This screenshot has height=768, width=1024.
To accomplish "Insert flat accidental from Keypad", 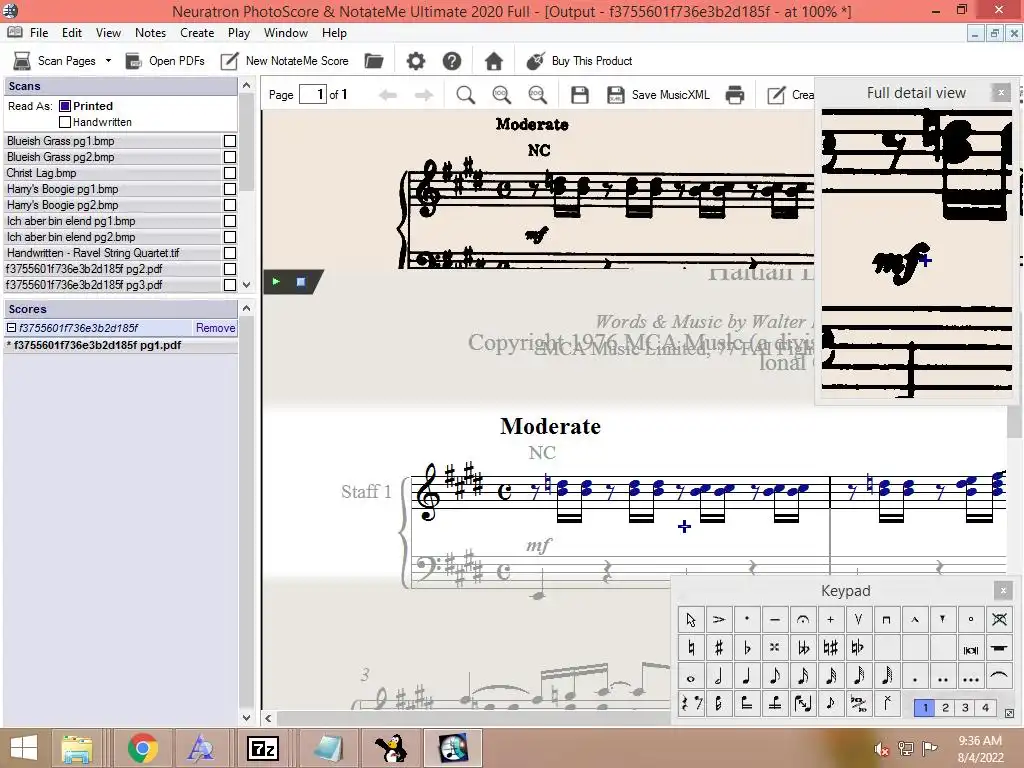I will point(746,647).
